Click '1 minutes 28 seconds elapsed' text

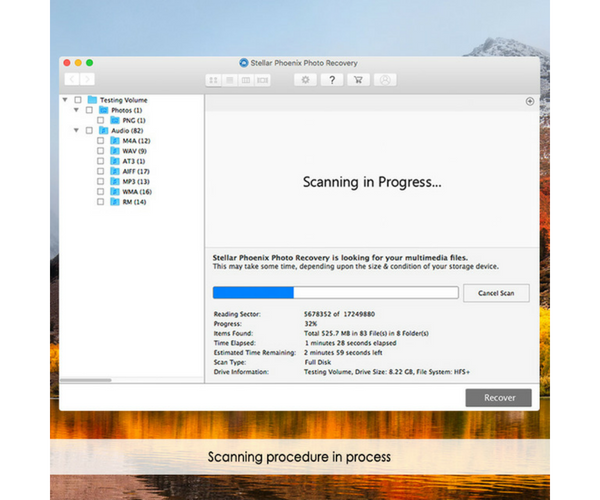pyautogui.click(x=351, y=343)
